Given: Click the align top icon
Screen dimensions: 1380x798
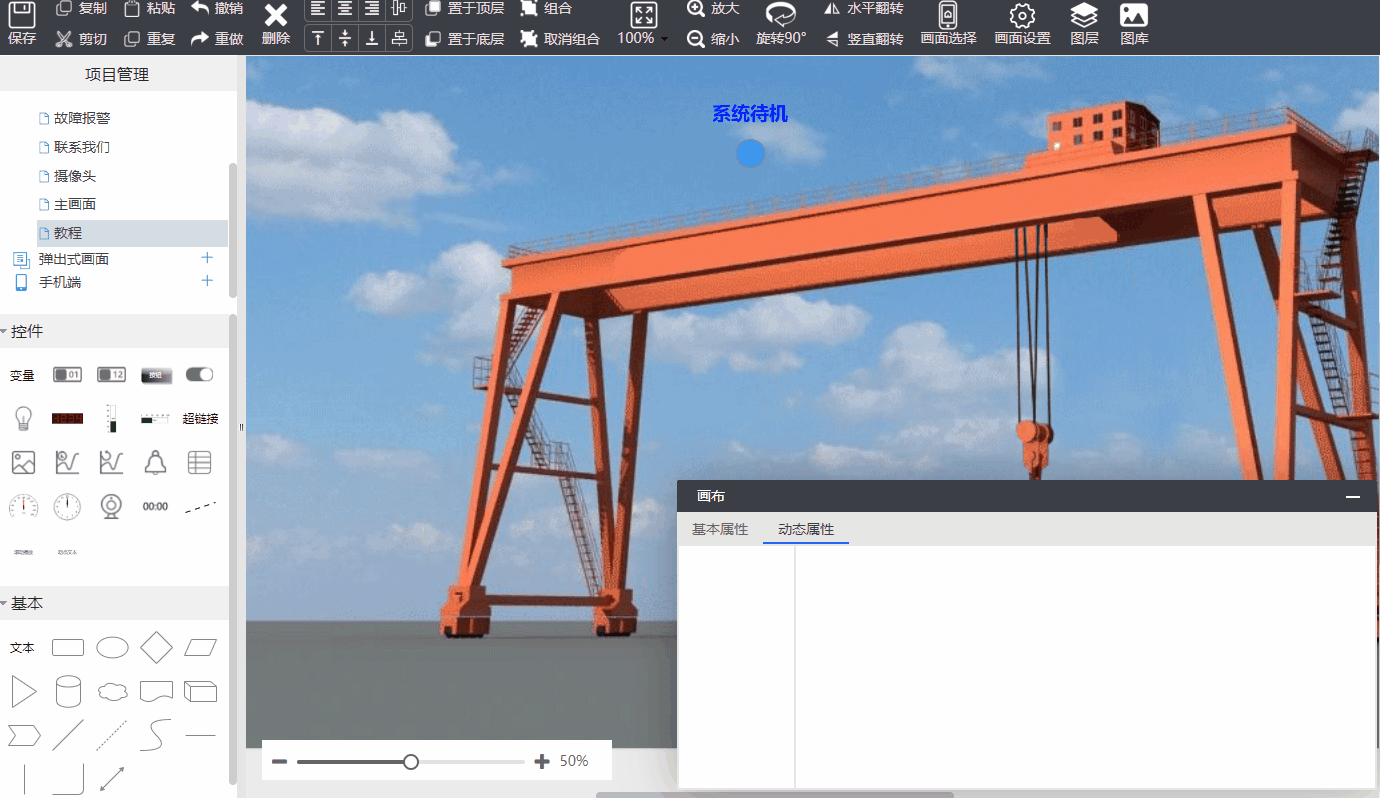Looking at the screenshot, I should [318, 38].
